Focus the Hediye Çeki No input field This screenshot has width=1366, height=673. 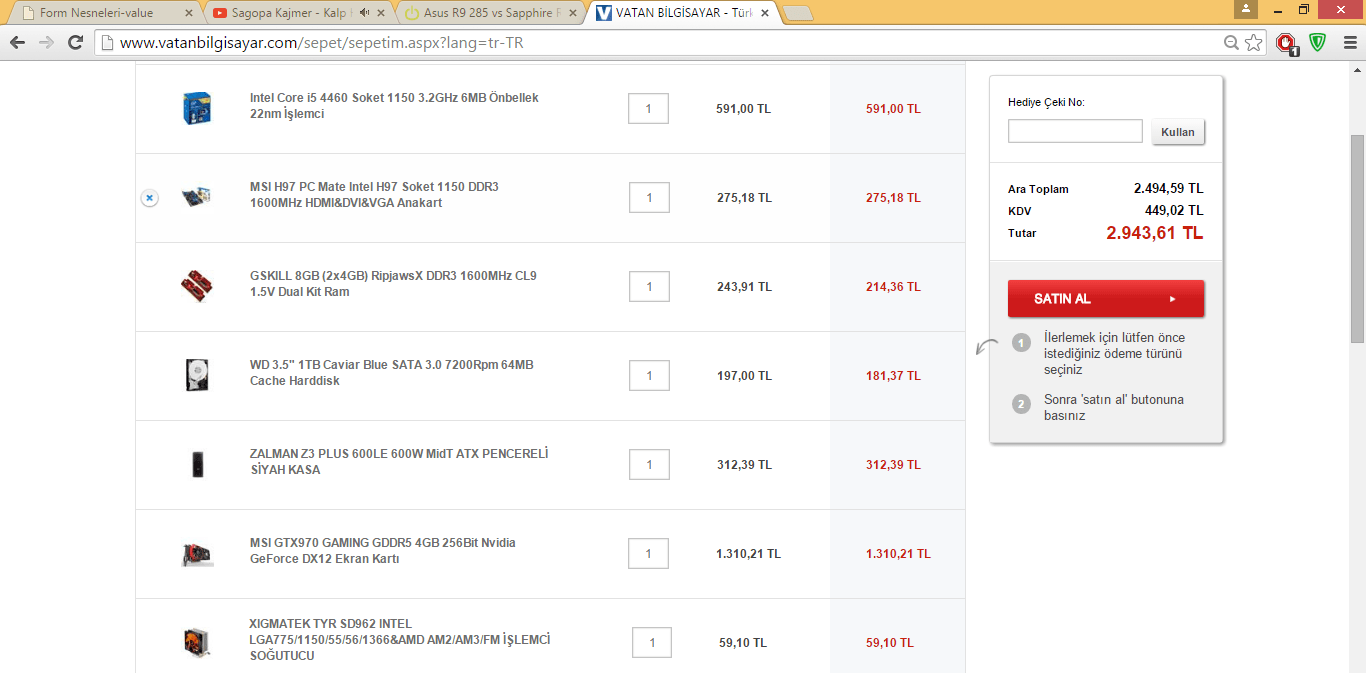[x=1075, y=131]
